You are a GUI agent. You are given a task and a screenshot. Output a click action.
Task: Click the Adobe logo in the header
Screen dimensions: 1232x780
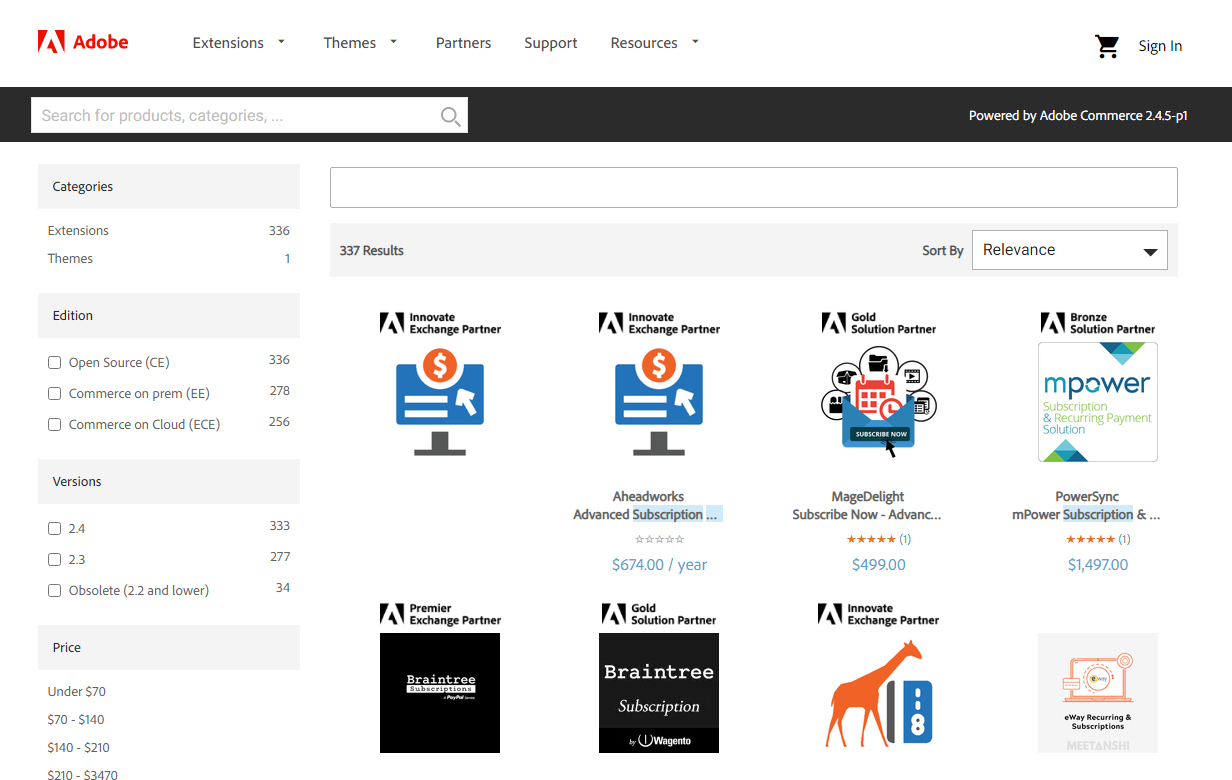point(83,42)
